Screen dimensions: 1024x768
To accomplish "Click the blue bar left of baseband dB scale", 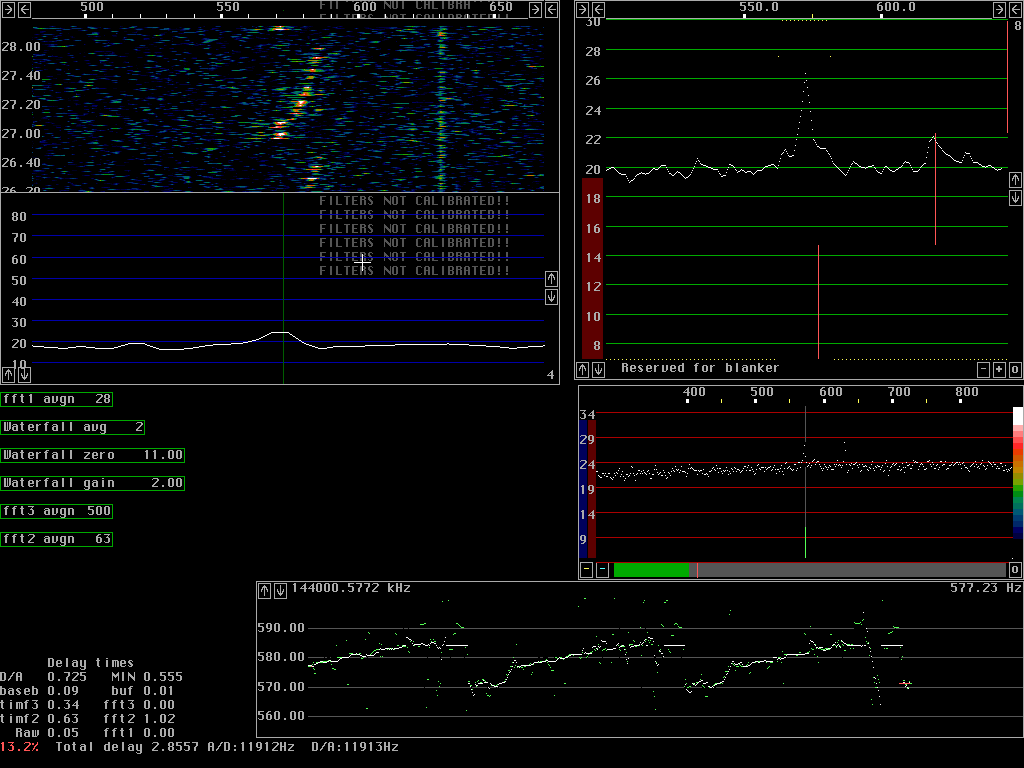I will tap(583, 488).
